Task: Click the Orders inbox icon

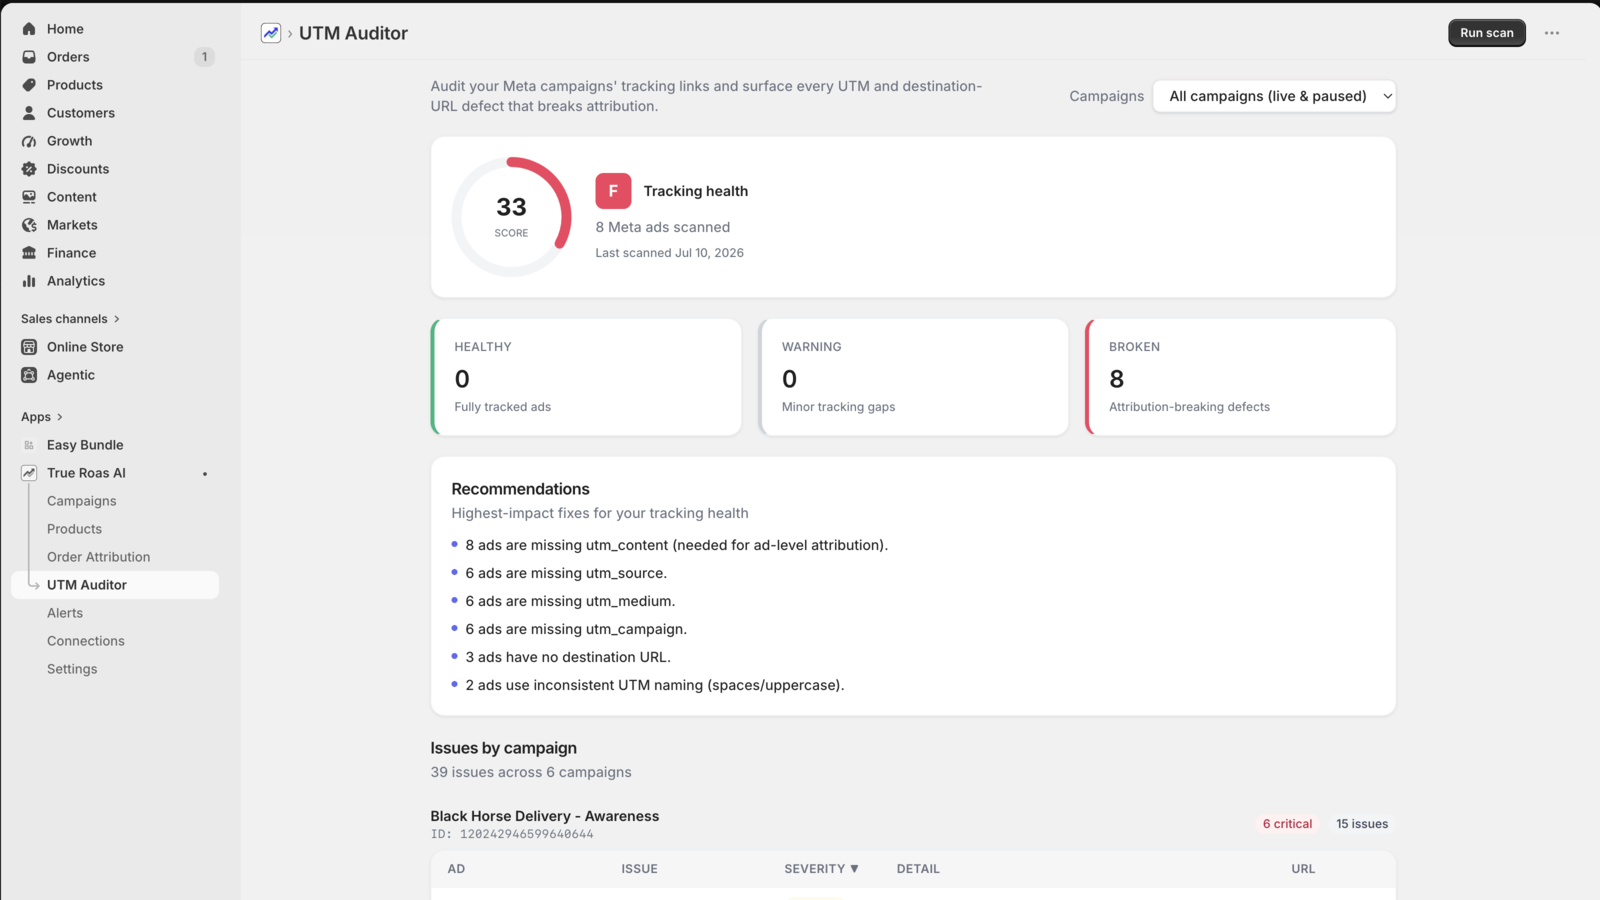Action: tap(29, 57)
